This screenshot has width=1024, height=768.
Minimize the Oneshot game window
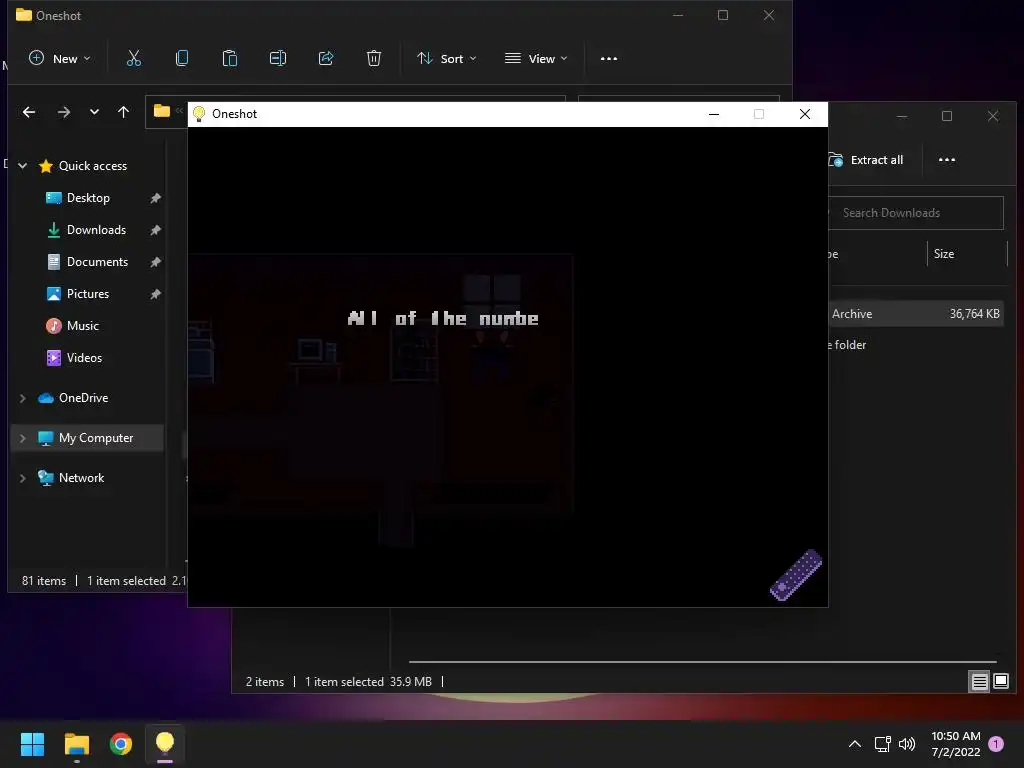pyautogui.click(x=714, y=114)
